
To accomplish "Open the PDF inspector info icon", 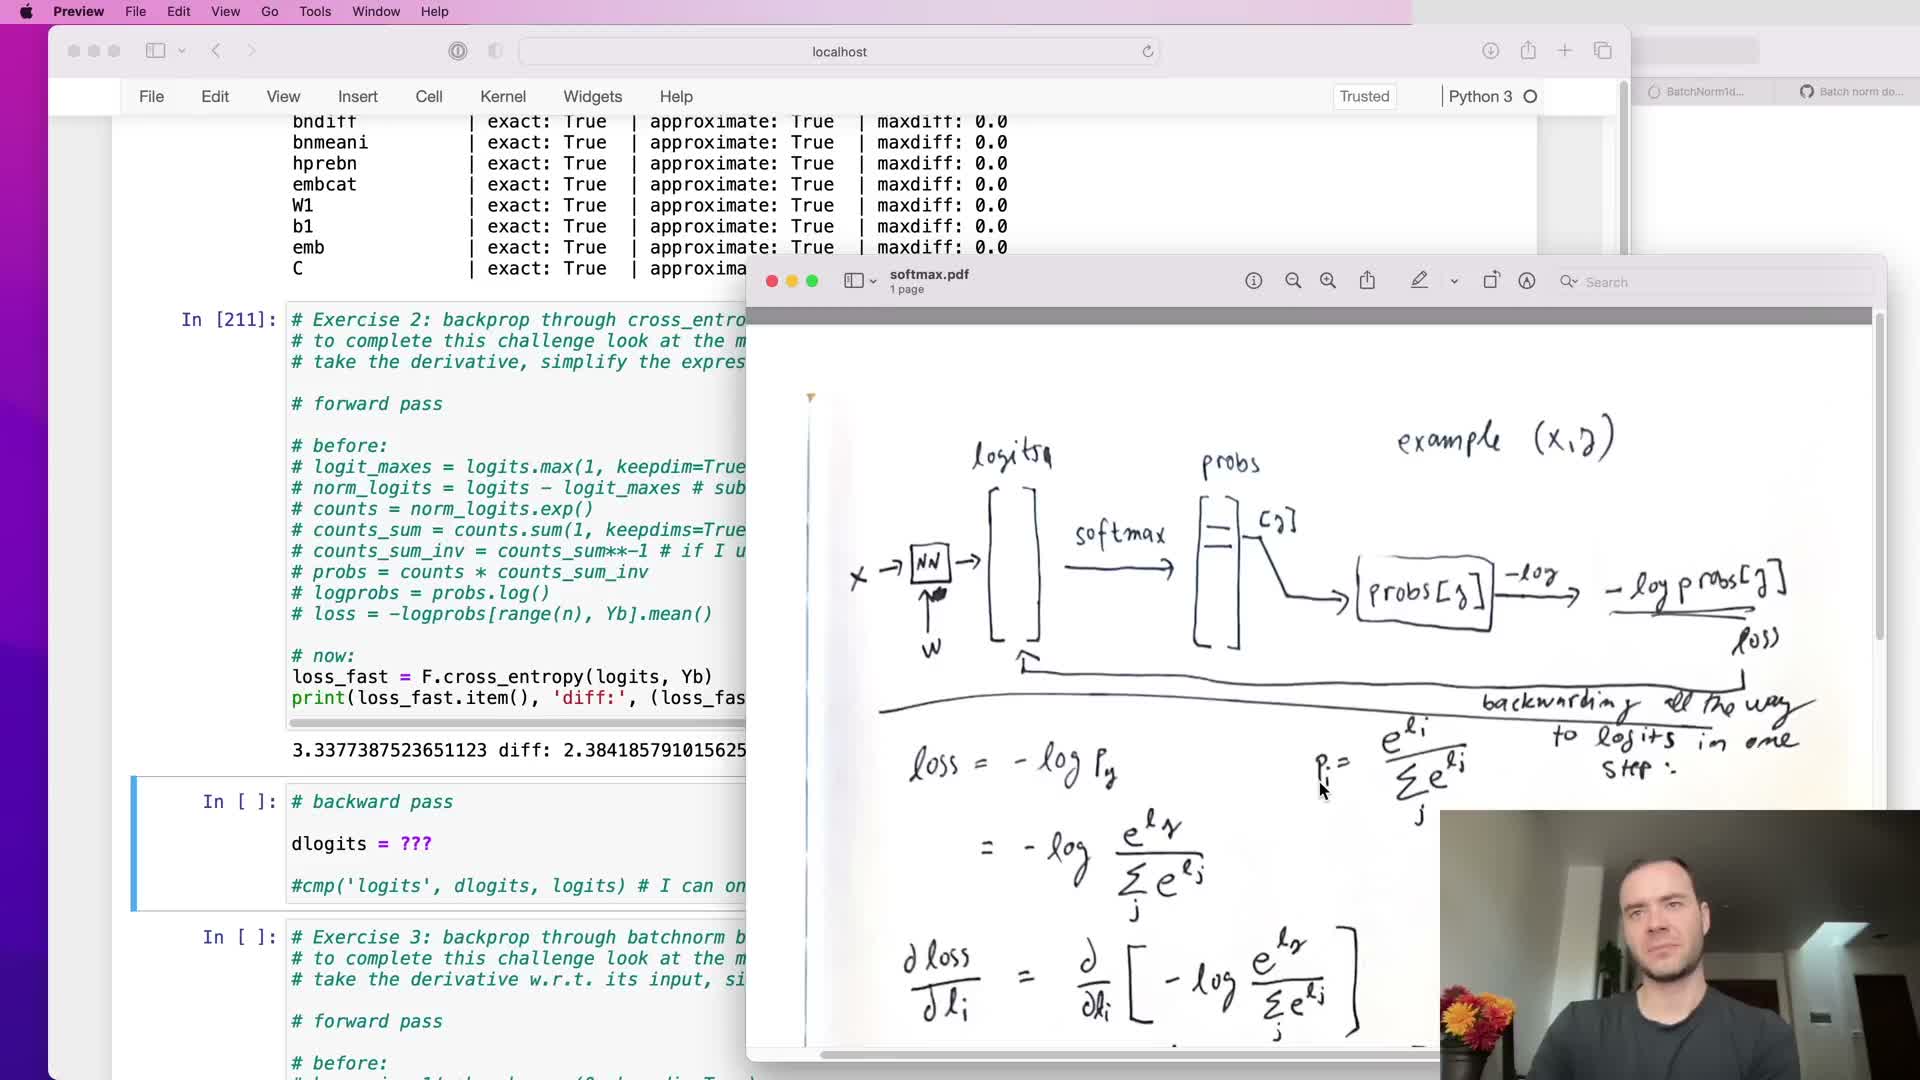I will click(x=1253, y=282).
